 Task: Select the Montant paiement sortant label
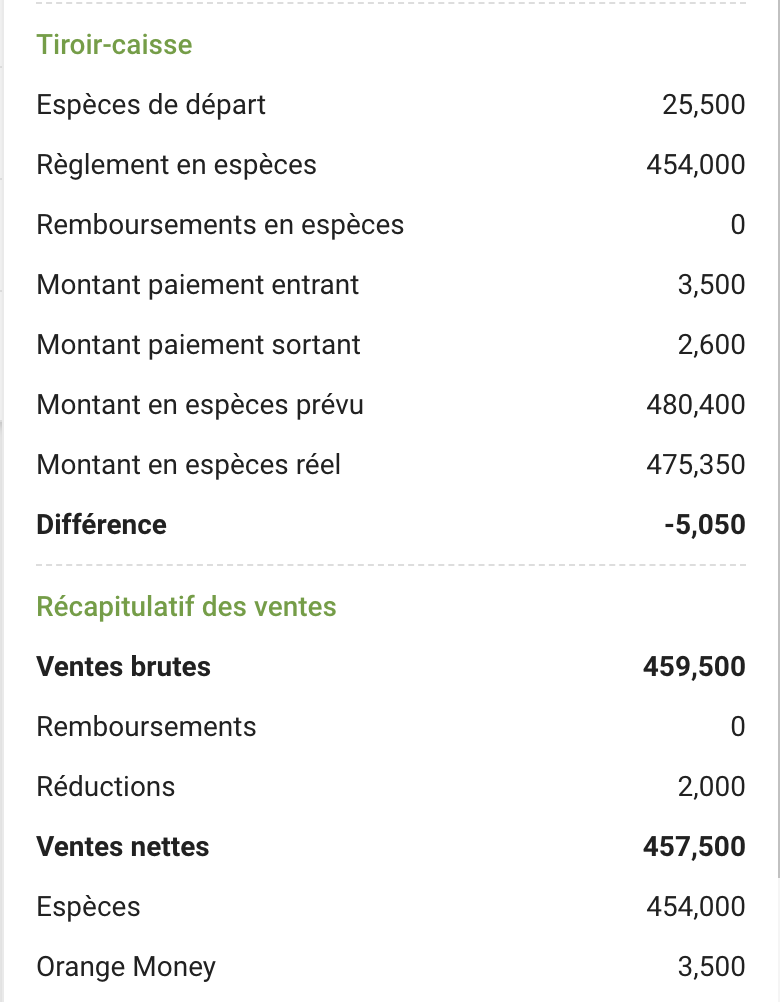pos(198,345)
